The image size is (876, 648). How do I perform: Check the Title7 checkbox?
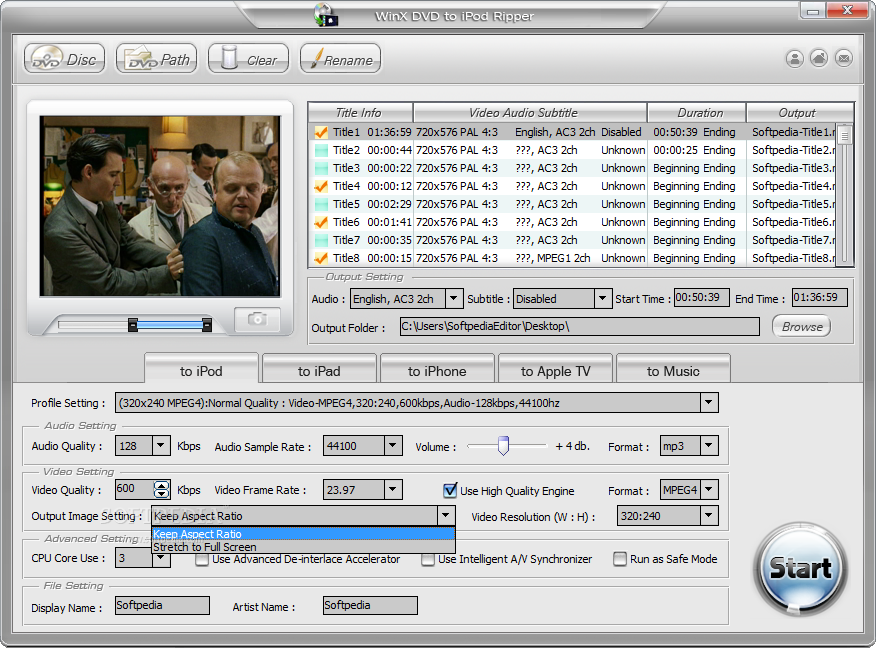click(x=321, y=240)
